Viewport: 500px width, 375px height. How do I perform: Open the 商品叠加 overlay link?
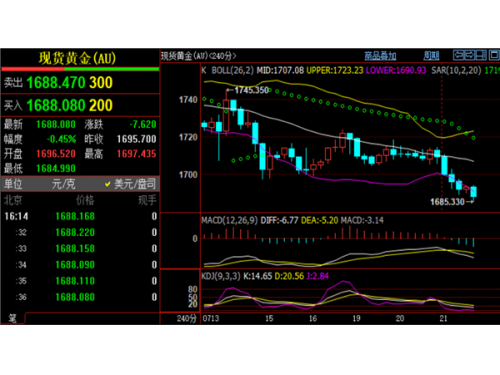coord(380,56)
